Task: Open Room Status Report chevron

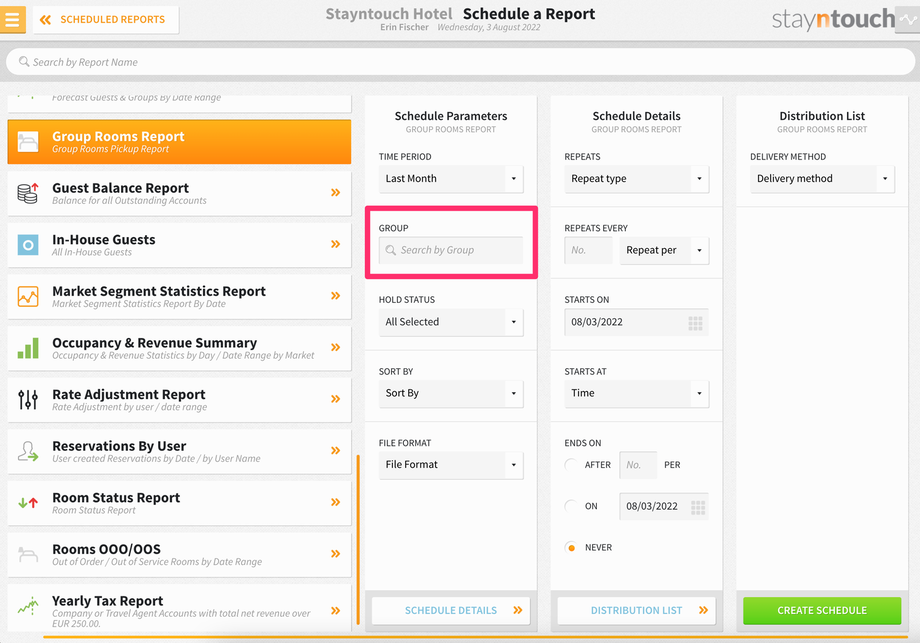Action: point(336,502)
